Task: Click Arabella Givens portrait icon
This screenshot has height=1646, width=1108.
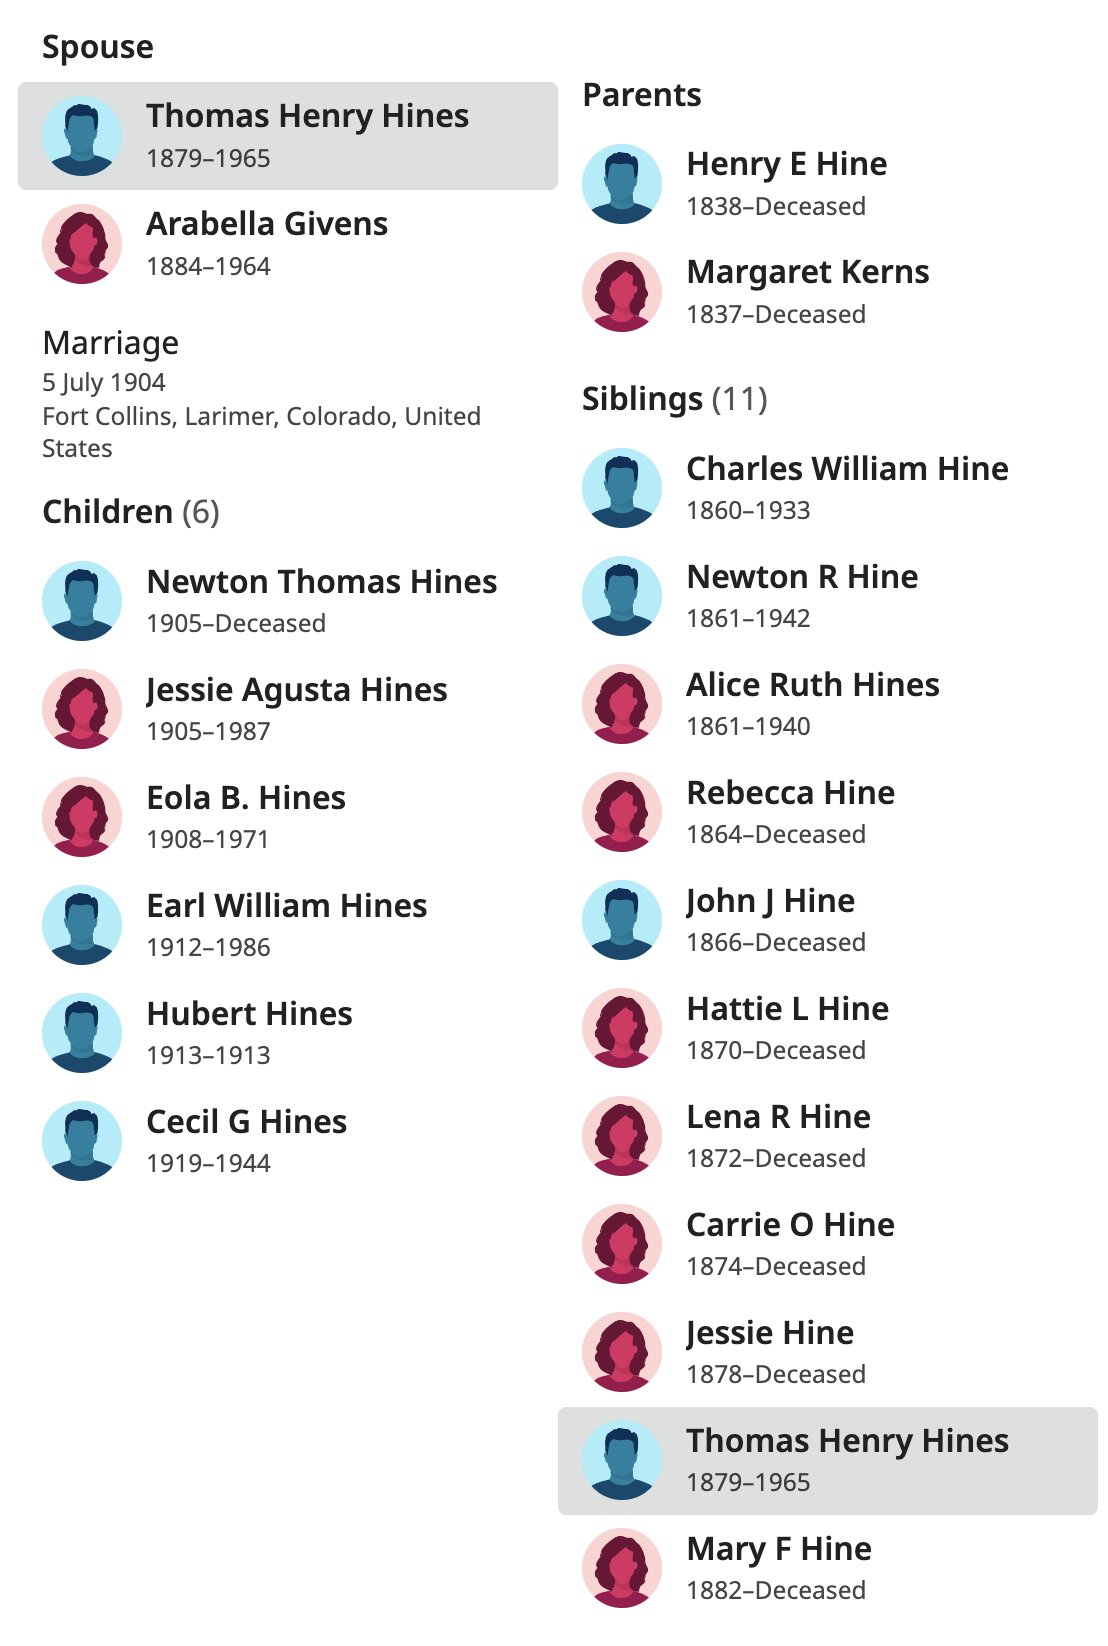Action: 82,244
